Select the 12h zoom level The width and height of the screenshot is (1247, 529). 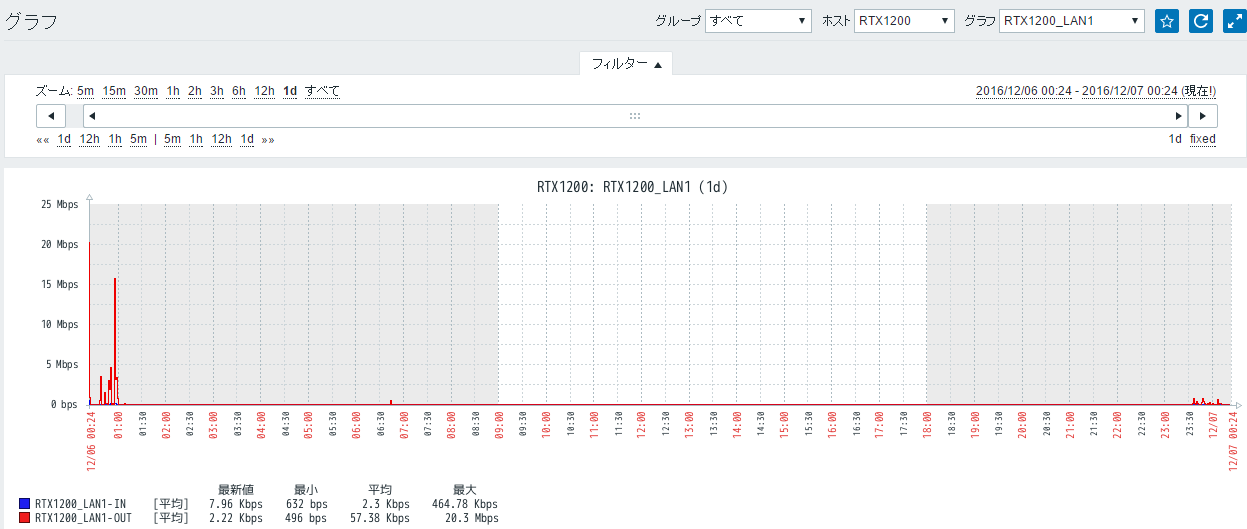click(264, 91)
